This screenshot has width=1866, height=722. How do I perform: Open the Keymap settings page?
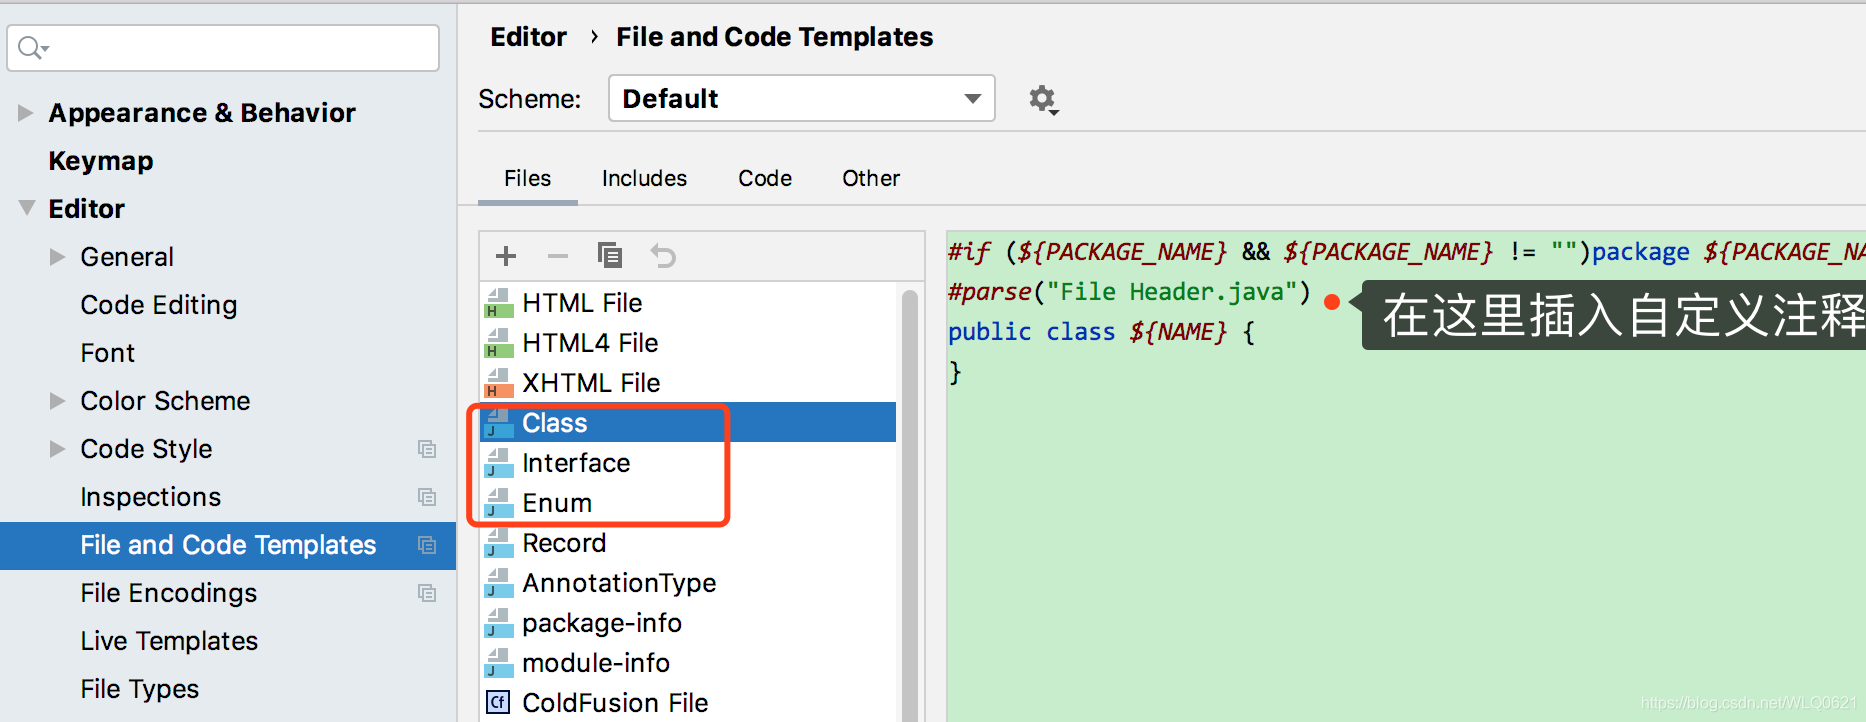101,161
